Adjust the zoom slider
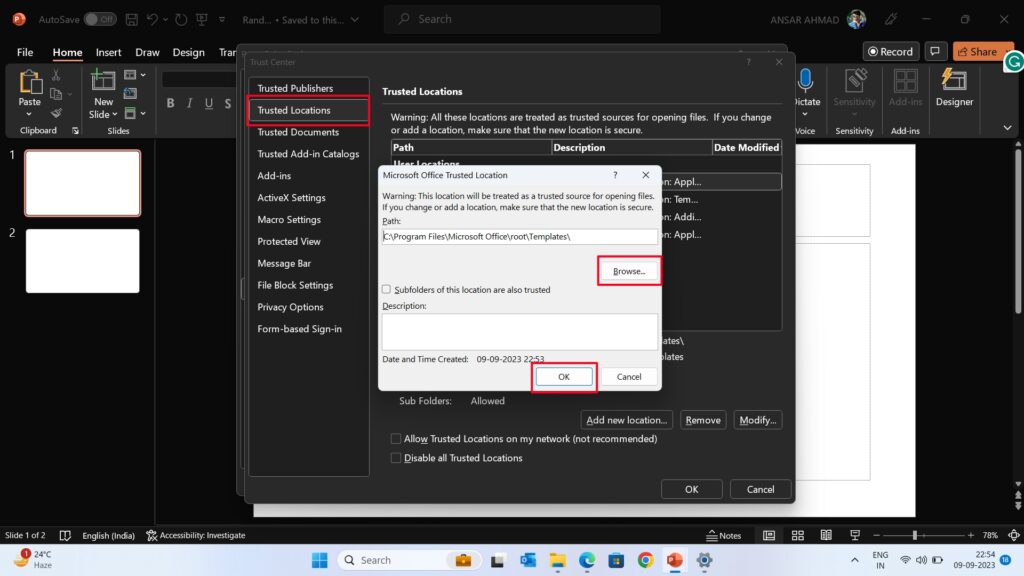1024x576 pixels. pos(915,536)
